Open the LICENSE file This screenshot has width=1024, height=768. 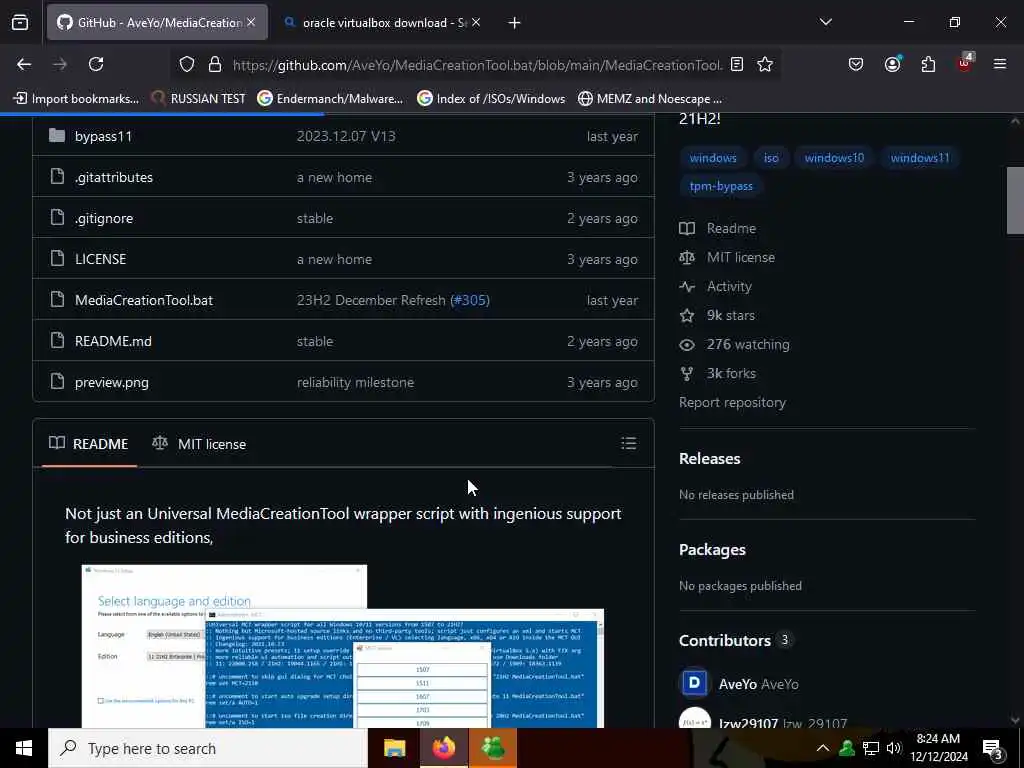(101, 259)
